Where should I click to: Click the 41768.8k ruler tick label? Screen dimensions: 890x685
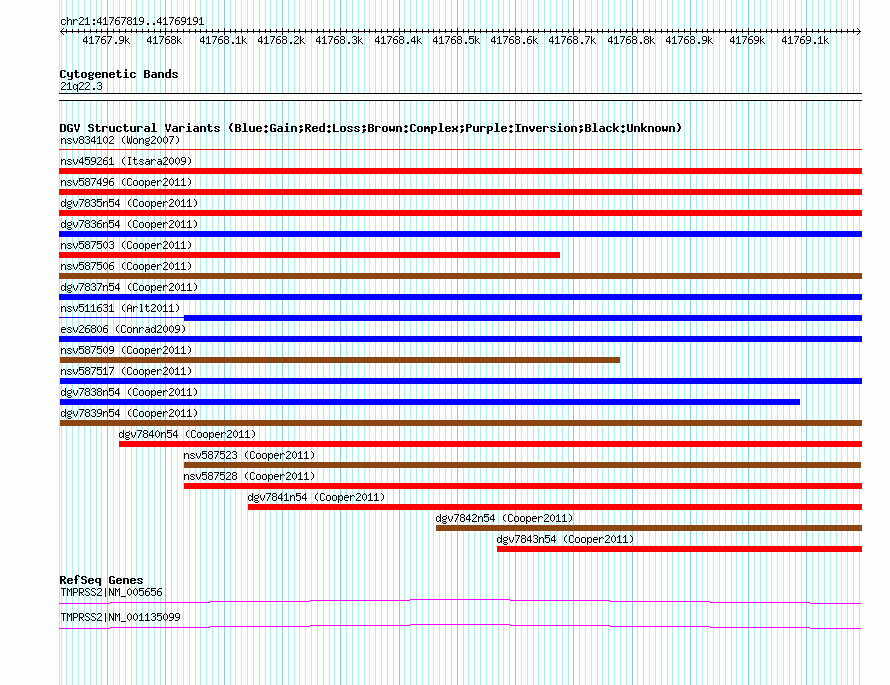631,41
